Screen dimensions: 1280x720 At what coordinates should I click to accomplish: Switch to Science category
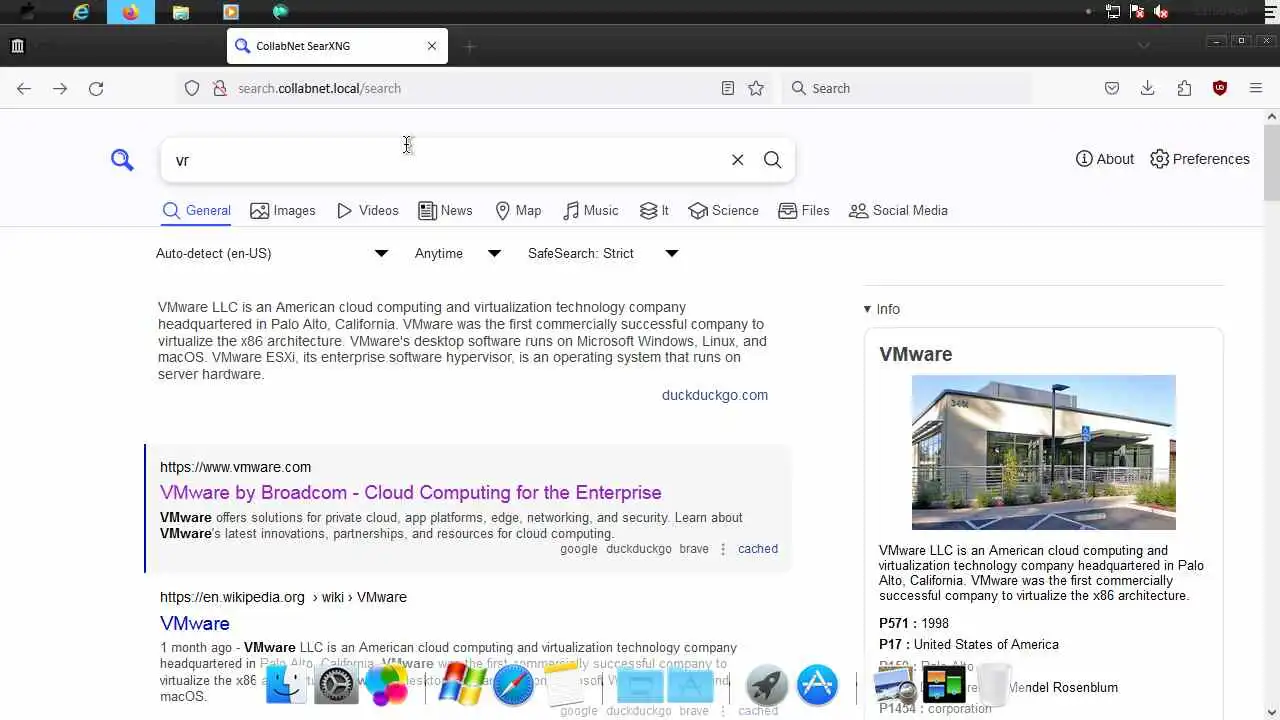(x=724, y=211)
